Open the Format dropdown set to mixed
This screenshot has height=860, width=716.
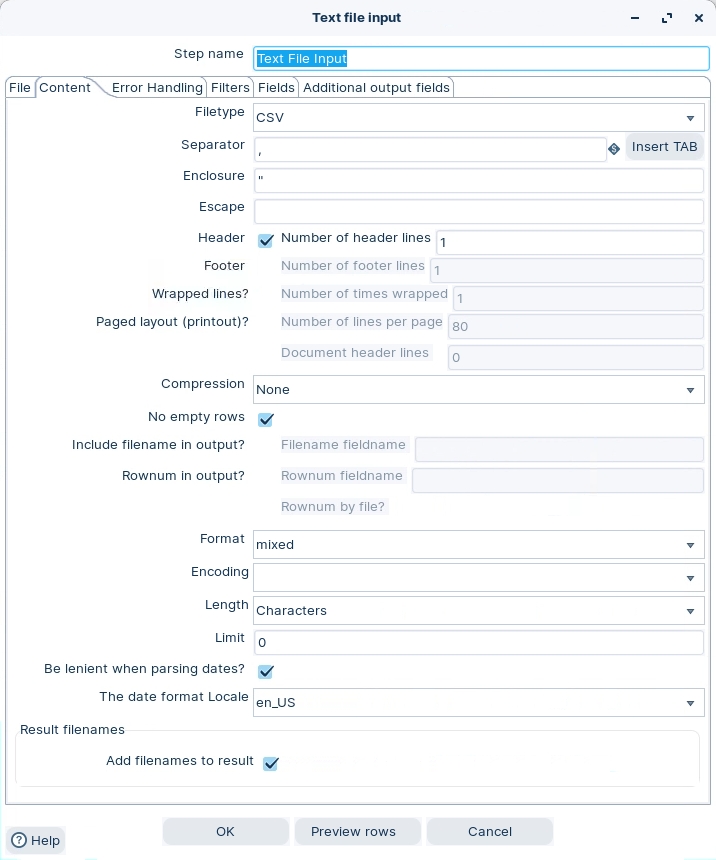690,545
